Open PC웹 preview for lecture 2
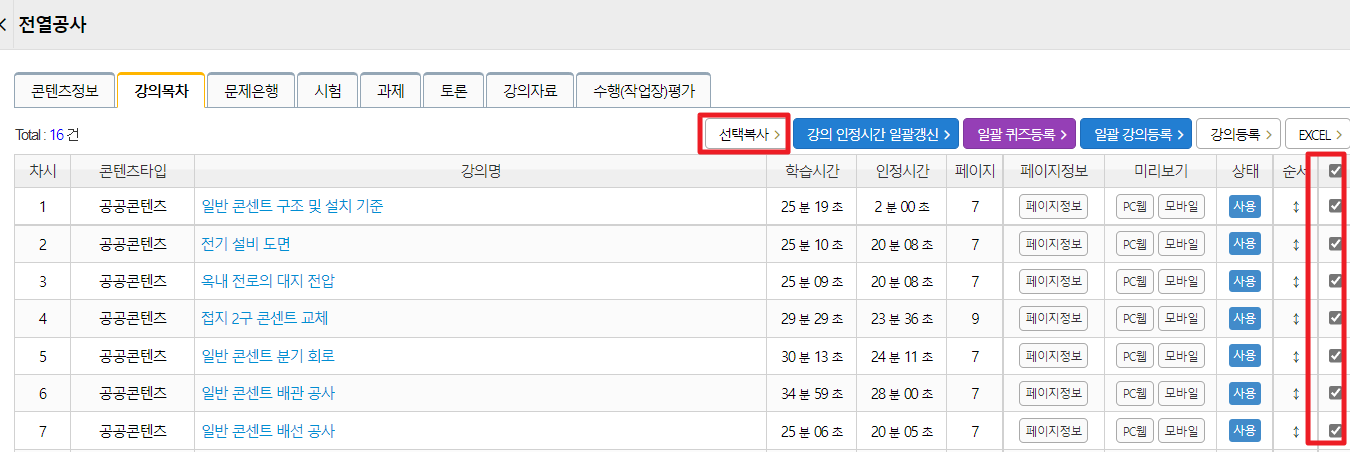 (x=1135, y=244)
